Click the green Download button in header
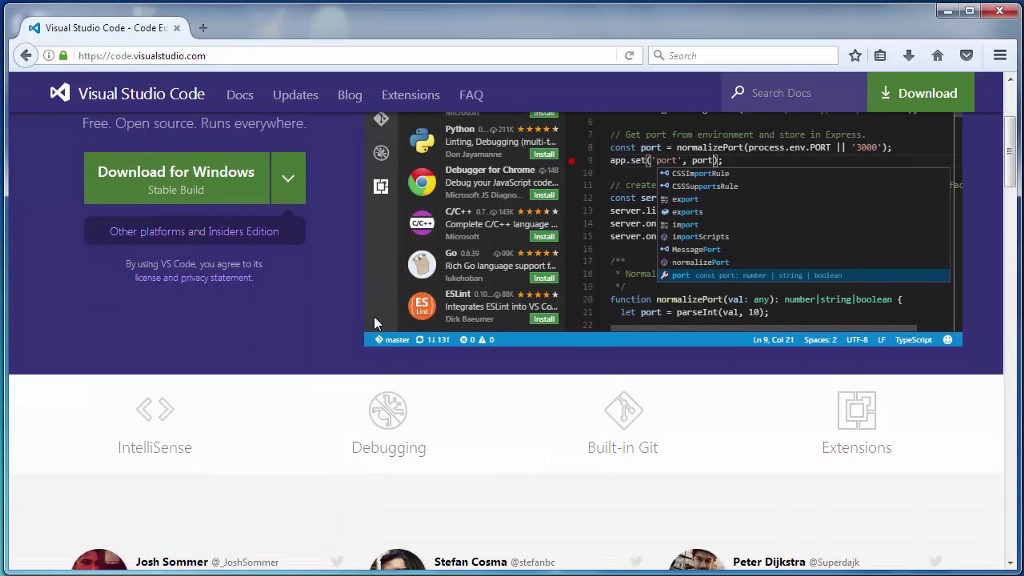The image size is (1024, 576). click(920, 93)
